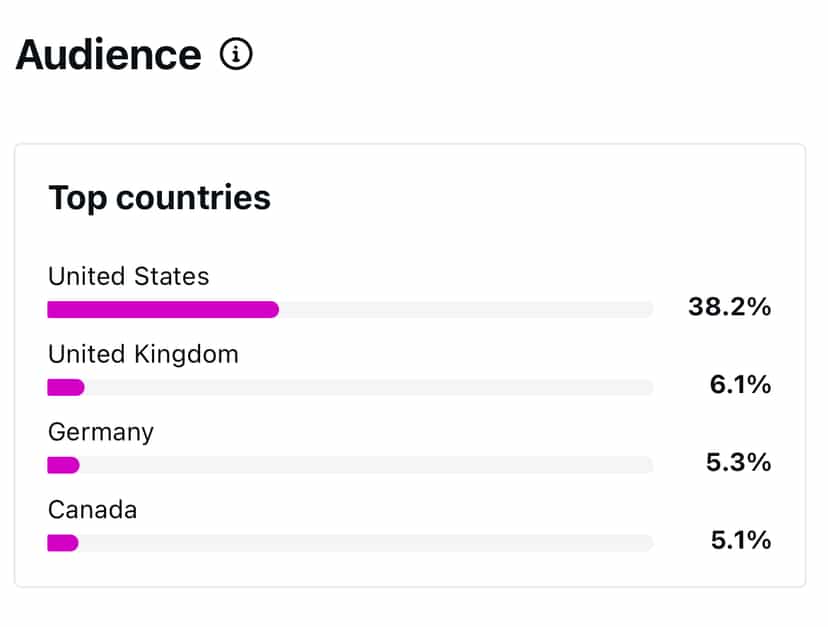Click the 5.1% percentage value

tap(740, 541)
